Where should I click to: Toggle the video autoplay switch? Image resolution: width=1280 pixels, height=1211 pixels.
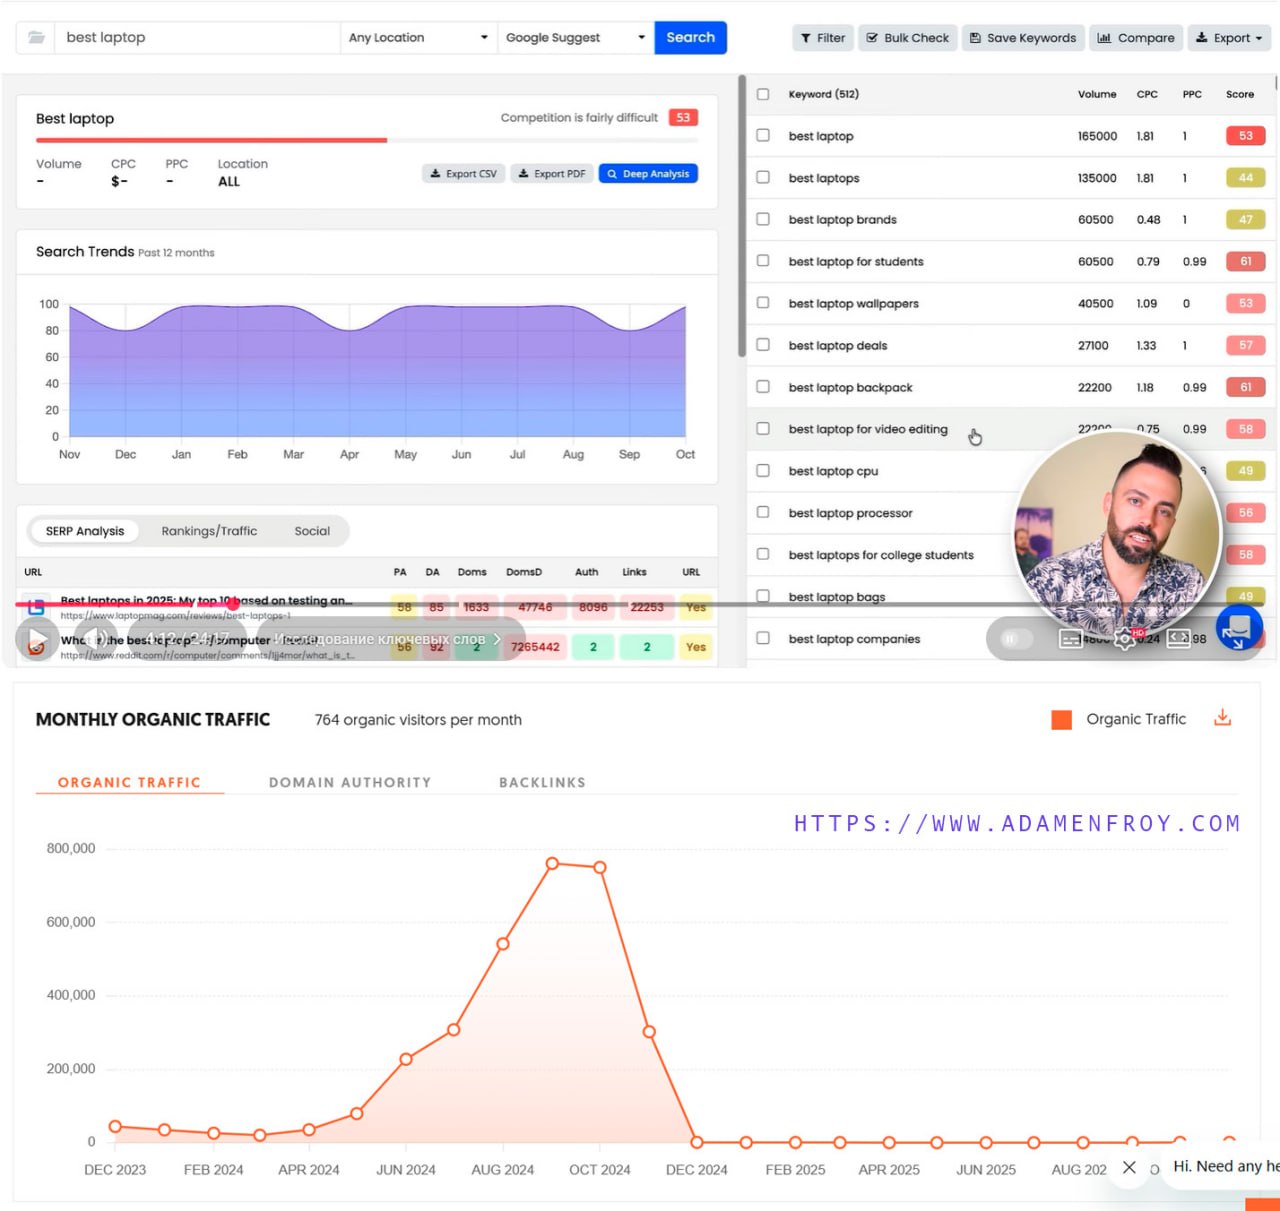(1014, 639)
